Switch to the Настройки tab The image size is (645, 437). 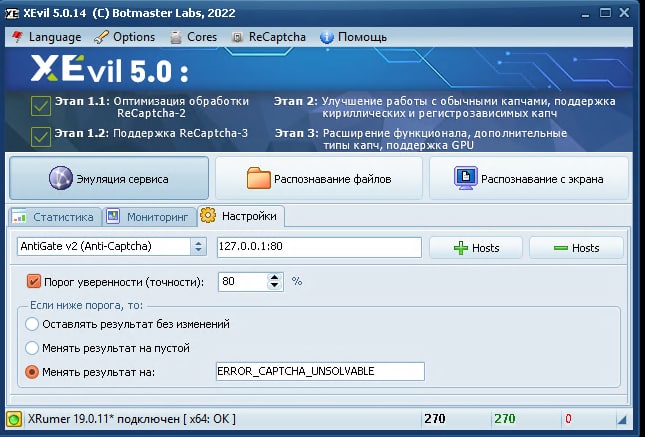(241, 216)
